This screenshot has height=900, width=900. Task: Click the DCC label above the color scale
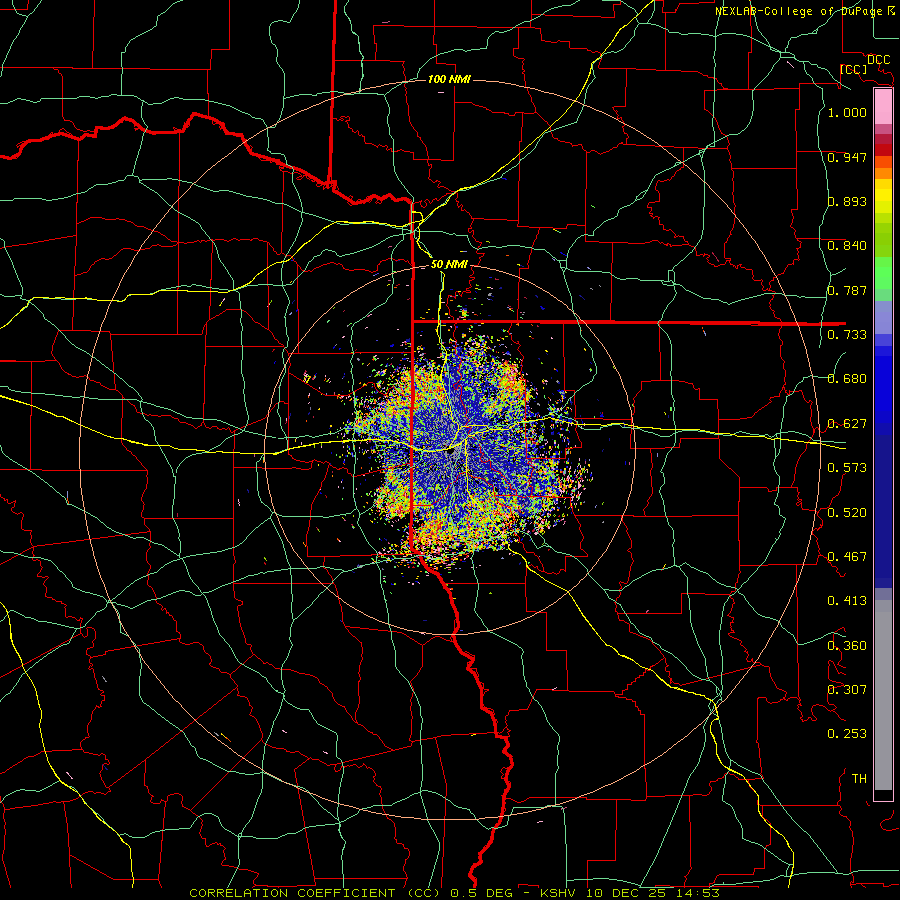pos(878,60)
